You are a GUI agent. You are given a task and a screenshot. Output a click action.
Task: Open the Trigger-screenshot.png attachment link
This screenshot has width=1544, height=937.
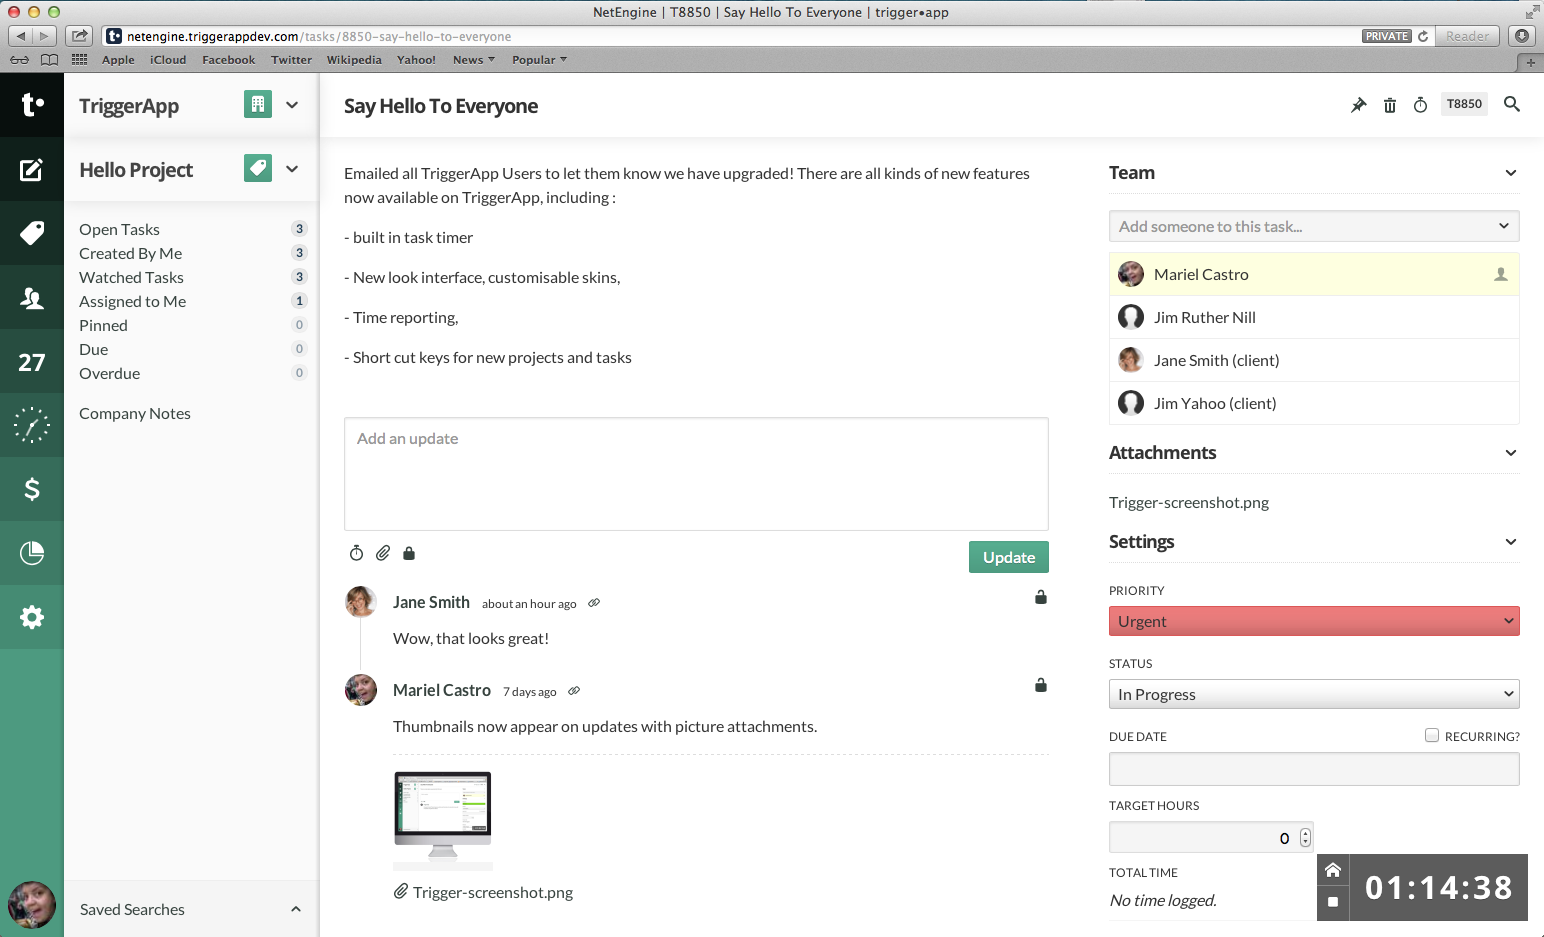click(1188, 502)
